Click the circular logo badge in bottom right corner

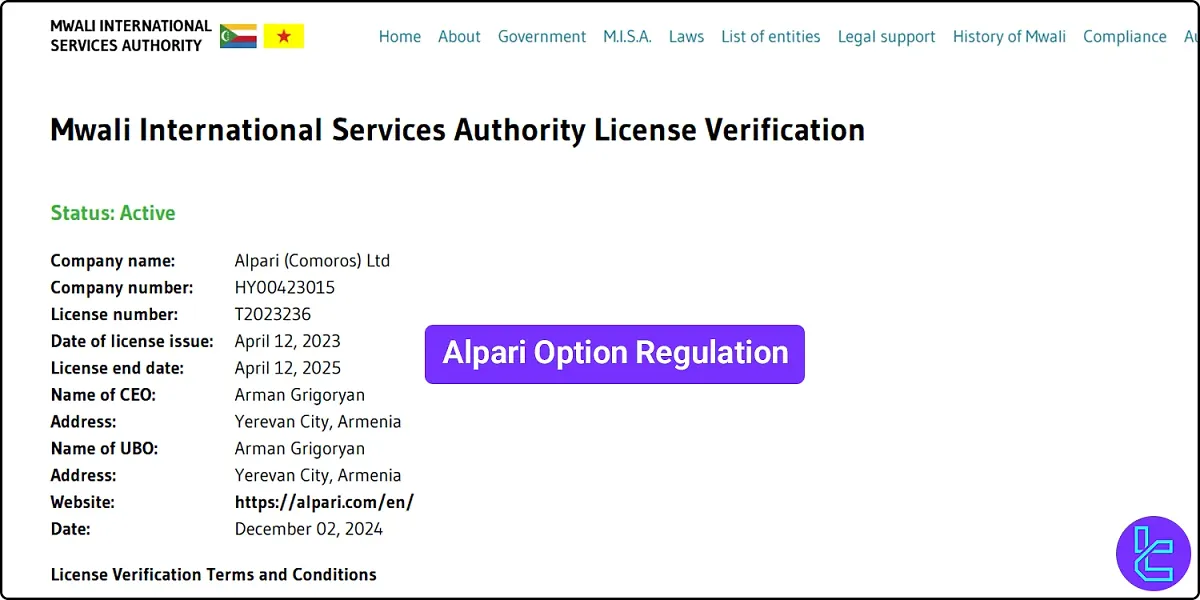pos(1153,553)
